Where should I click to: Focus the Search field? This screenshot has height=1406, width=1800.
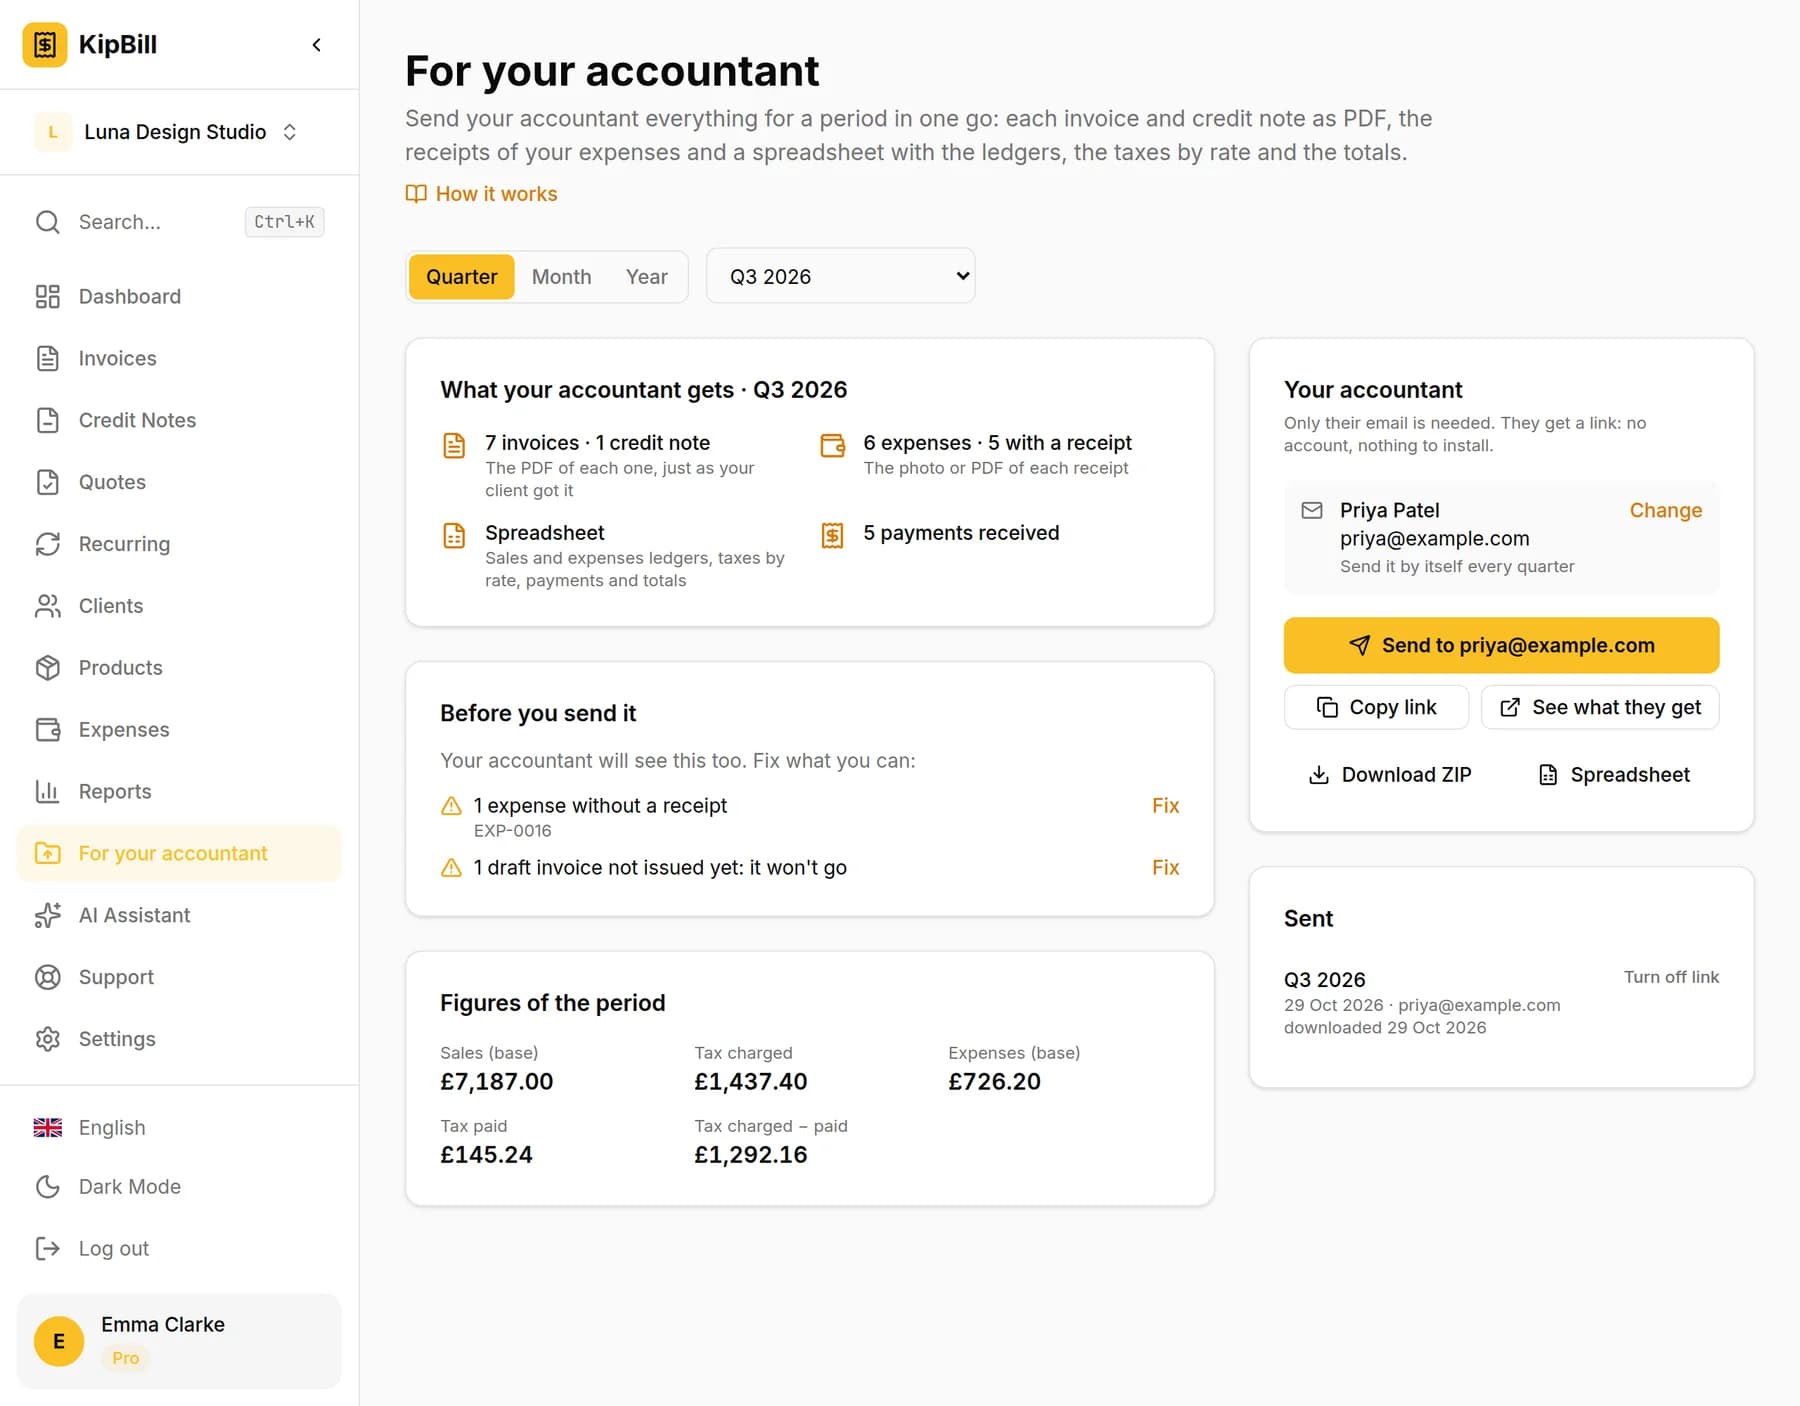point(179,222)
